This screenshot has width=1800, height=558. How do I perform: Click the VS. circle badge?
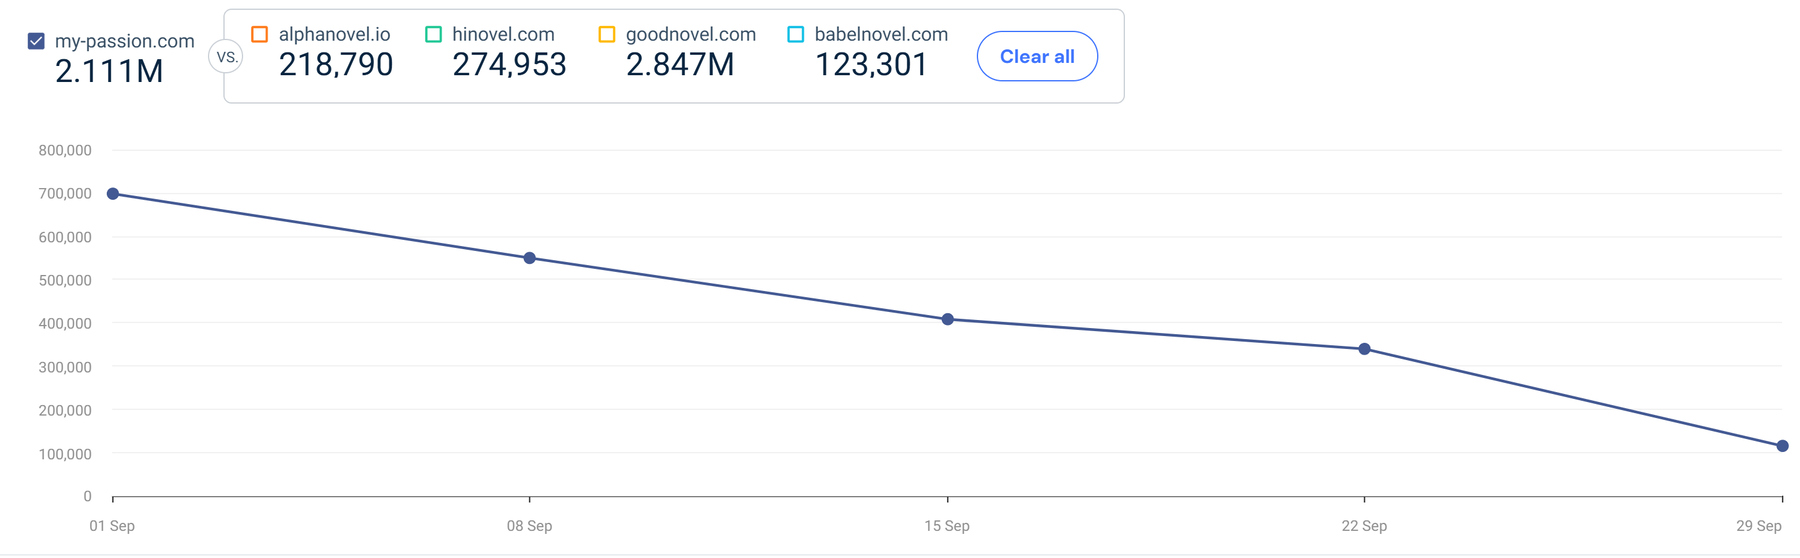pos(227,57)
